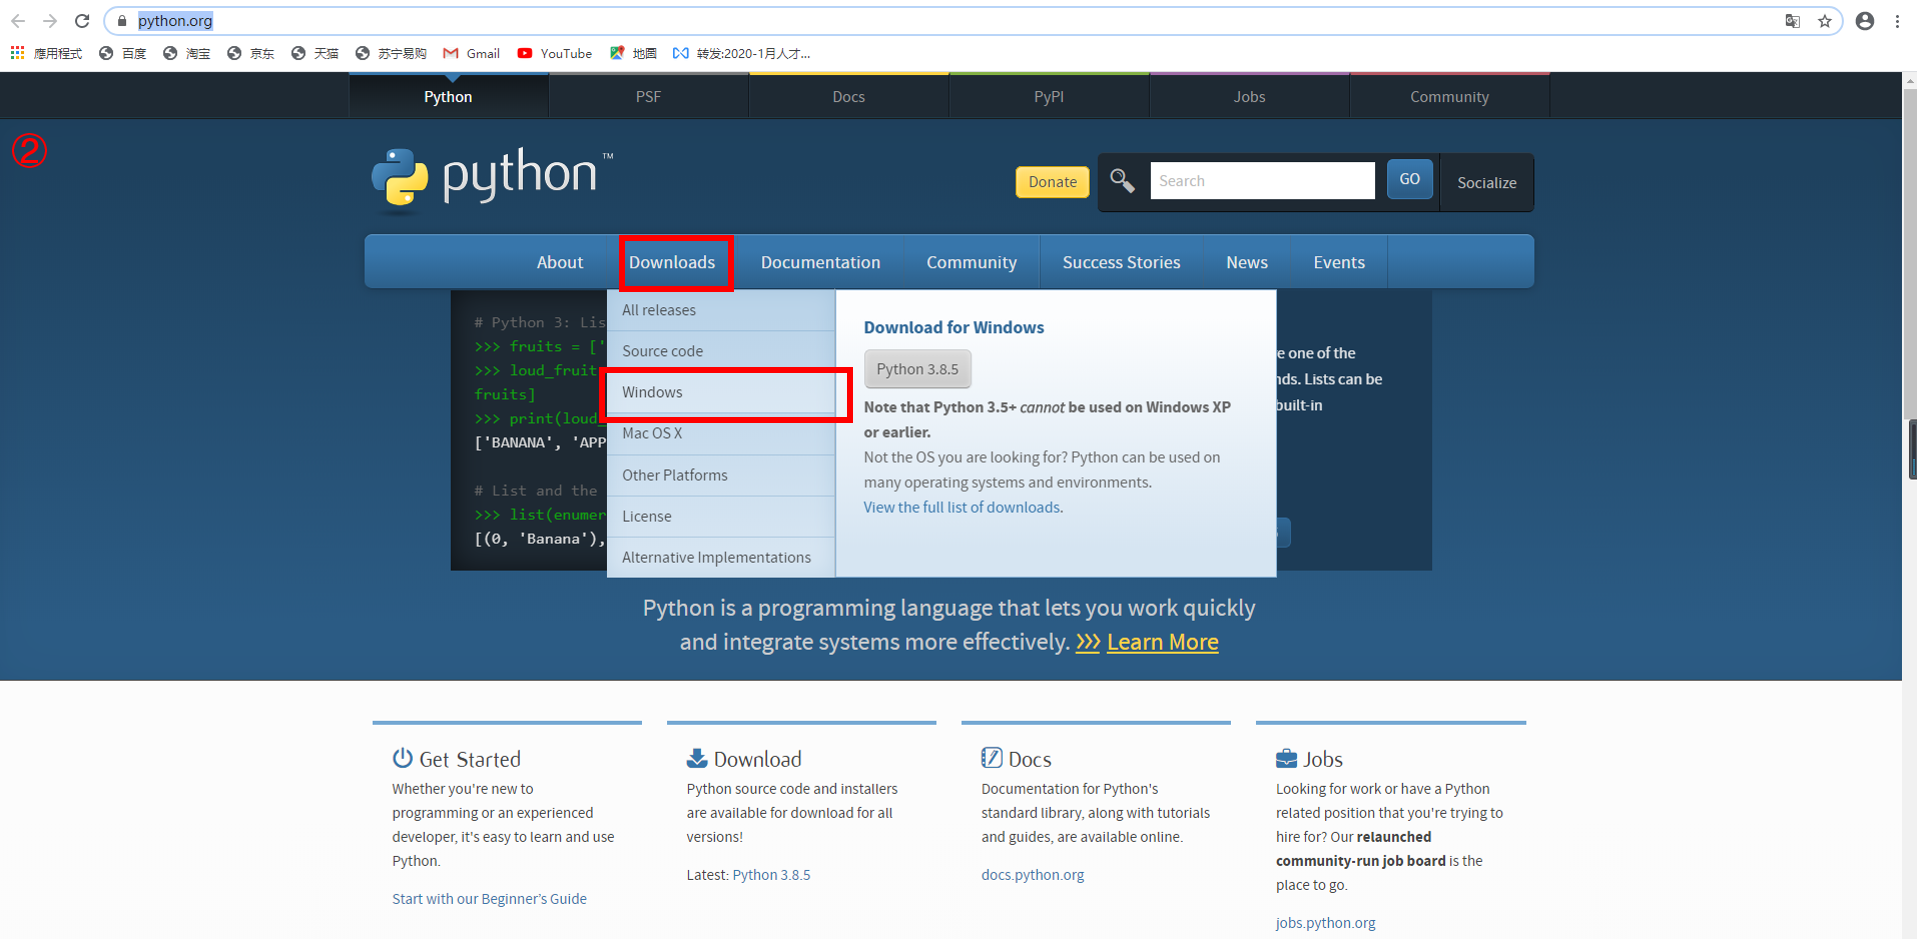Open the 转发:2020-1月 mail bookmark

click(x=742, y=53)
